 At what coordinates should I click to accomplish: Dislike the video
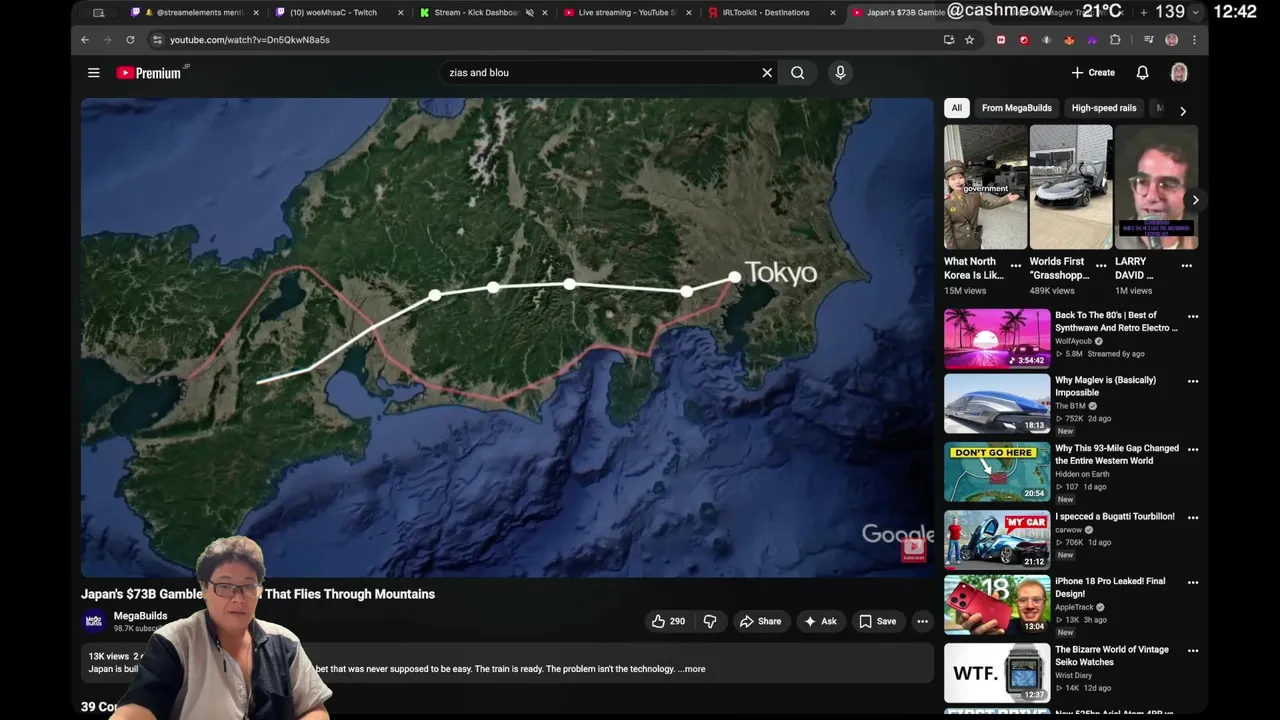[x=710, y=621]
